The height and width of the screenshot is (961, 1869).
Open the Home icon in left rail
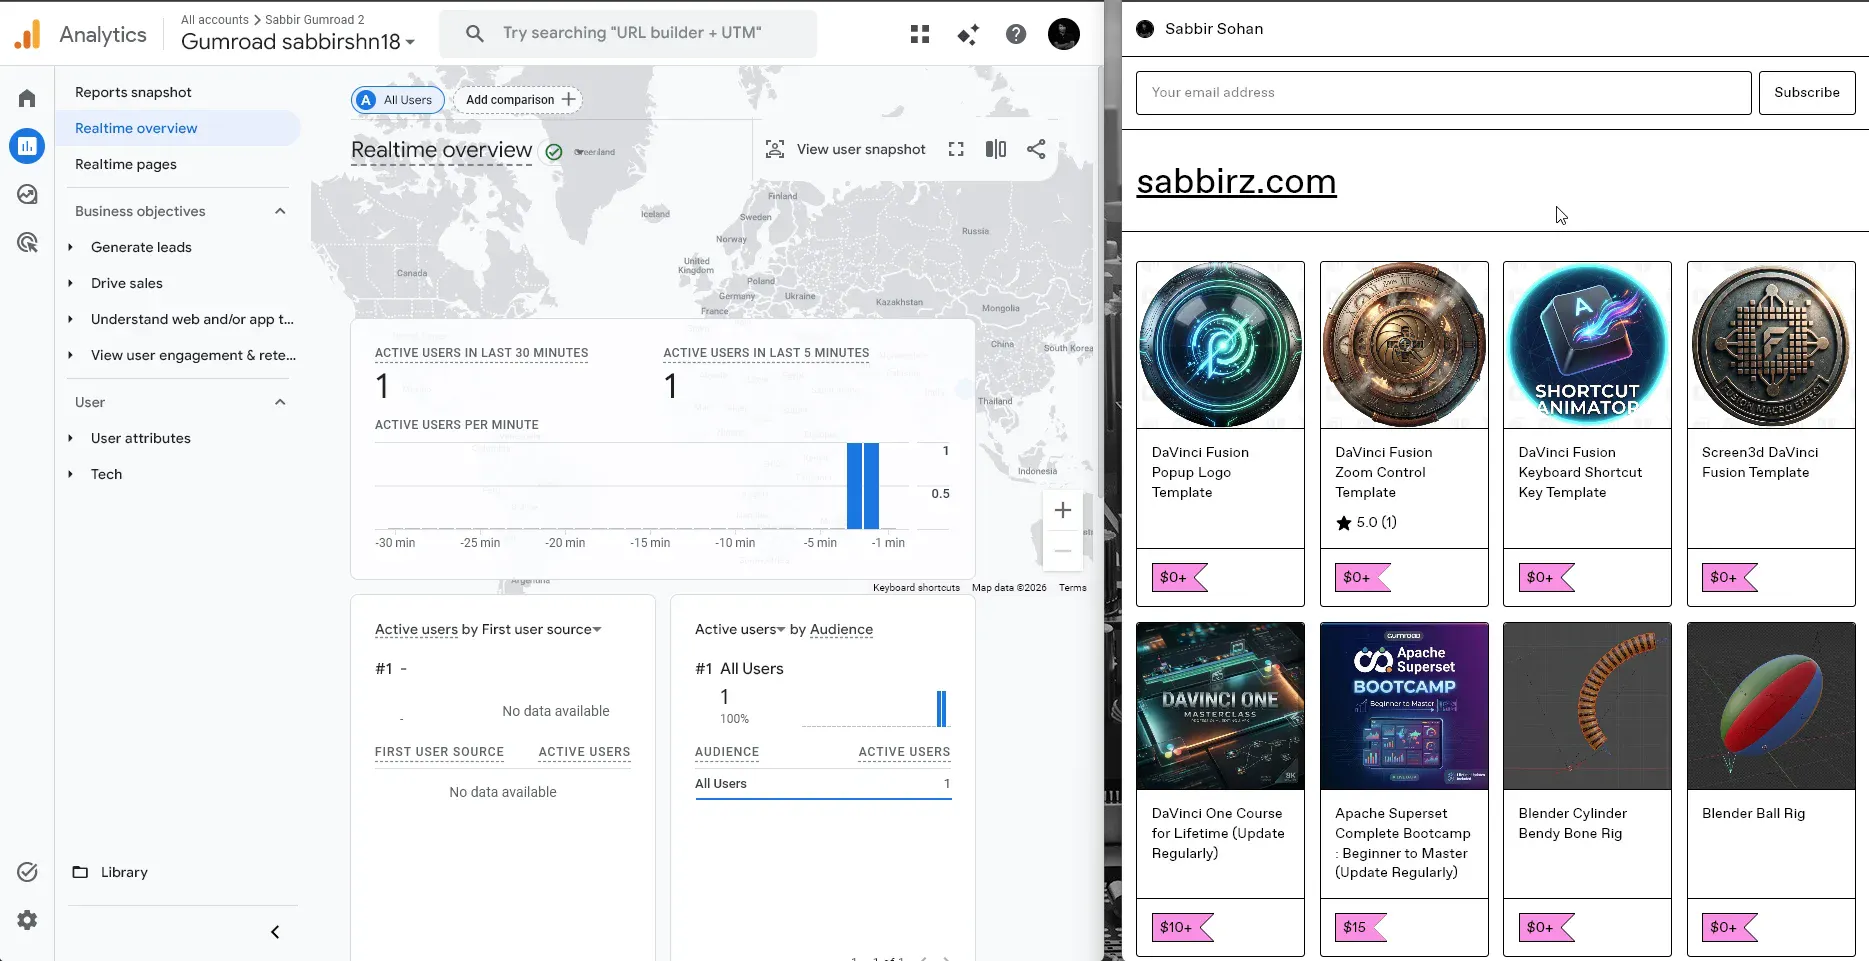(27, 98)
